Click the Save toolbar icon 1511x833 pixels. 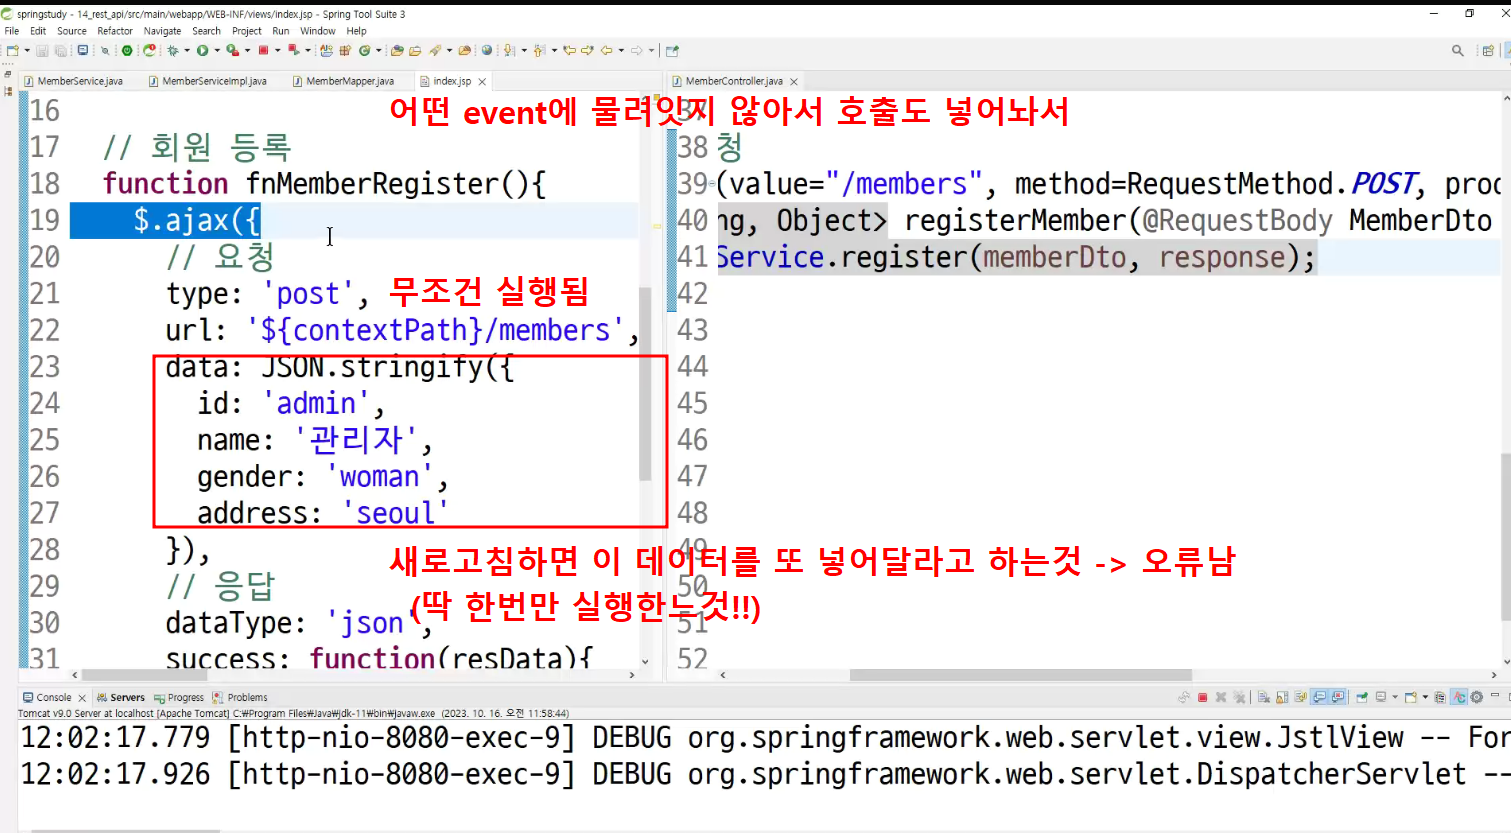pyautogui.click(x=42, y=50)
